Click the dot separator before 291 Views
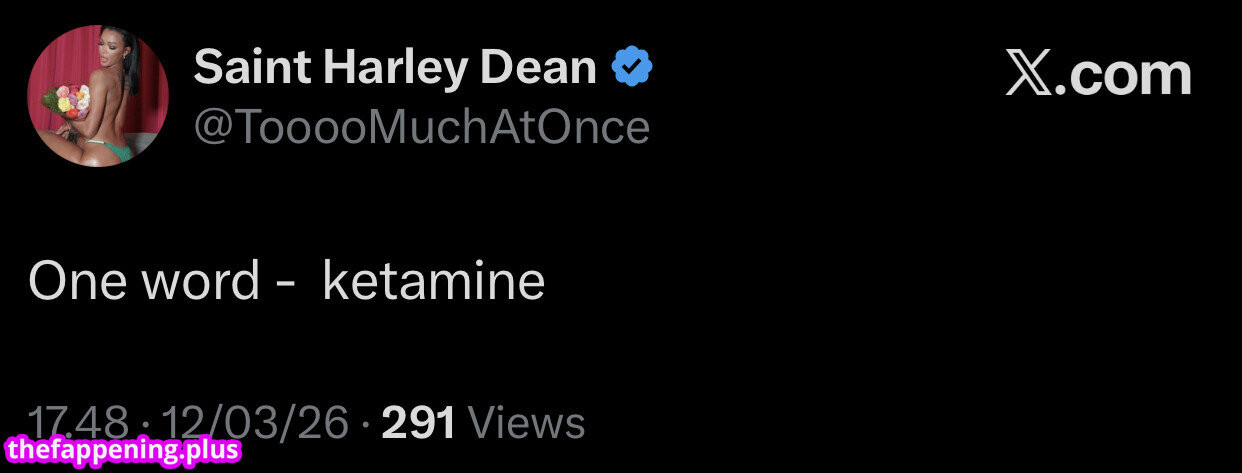 (x=365, y=424)
